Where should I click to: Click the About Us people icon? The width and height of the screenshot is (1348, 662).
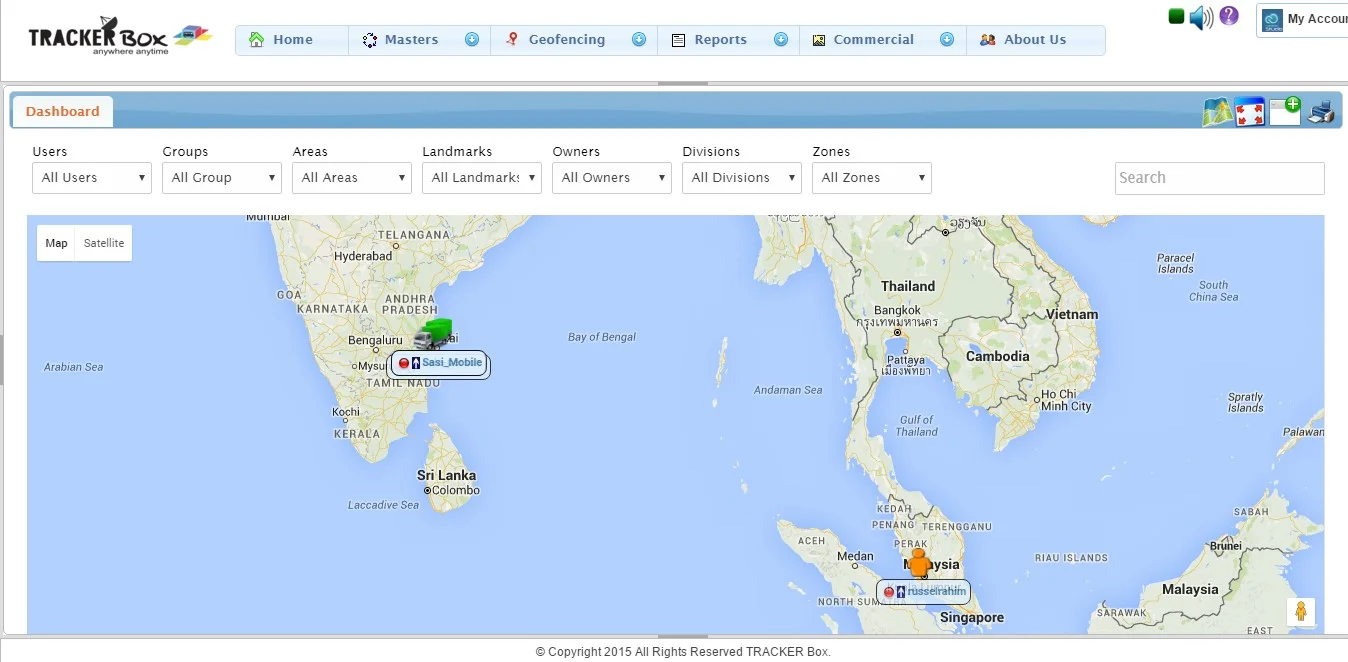coord(988,40)
